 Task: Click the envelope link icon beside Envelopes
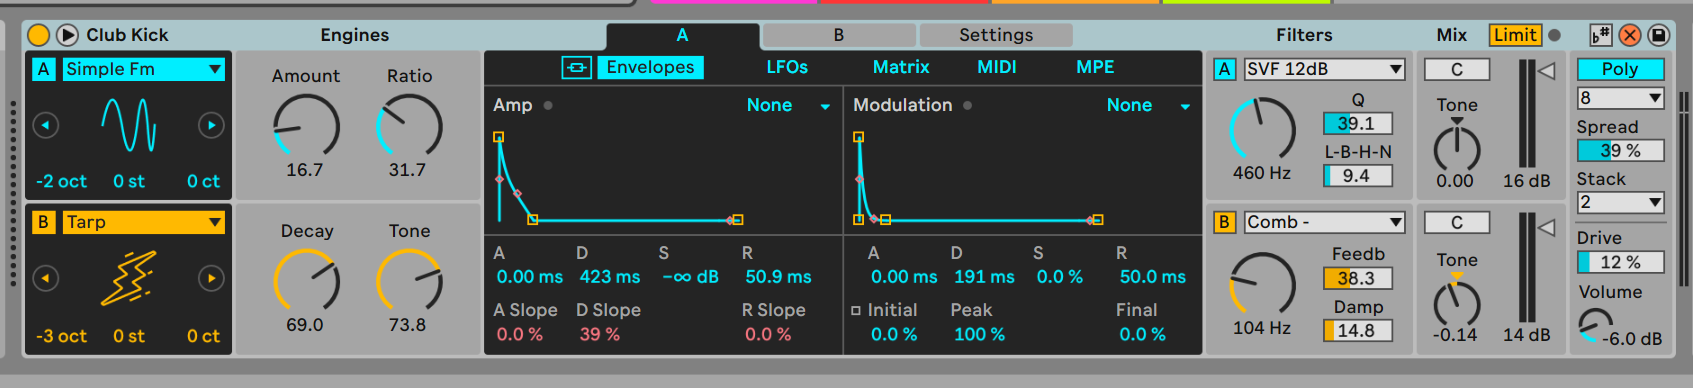click(x=576, y=67)
